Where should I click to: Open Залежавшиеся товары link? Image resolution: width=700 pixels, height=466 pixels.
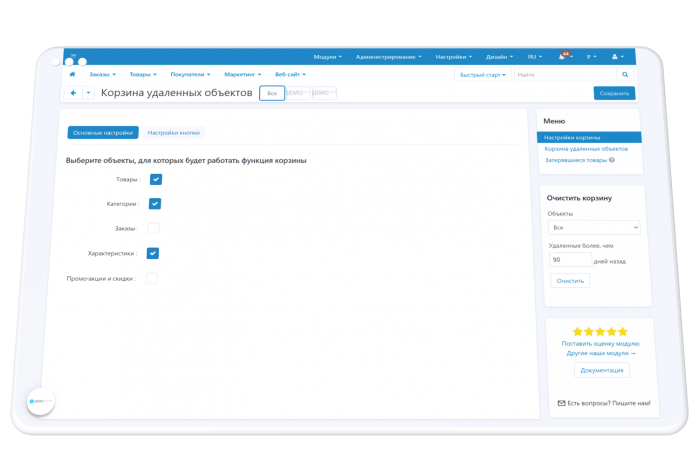pos(576,160)
